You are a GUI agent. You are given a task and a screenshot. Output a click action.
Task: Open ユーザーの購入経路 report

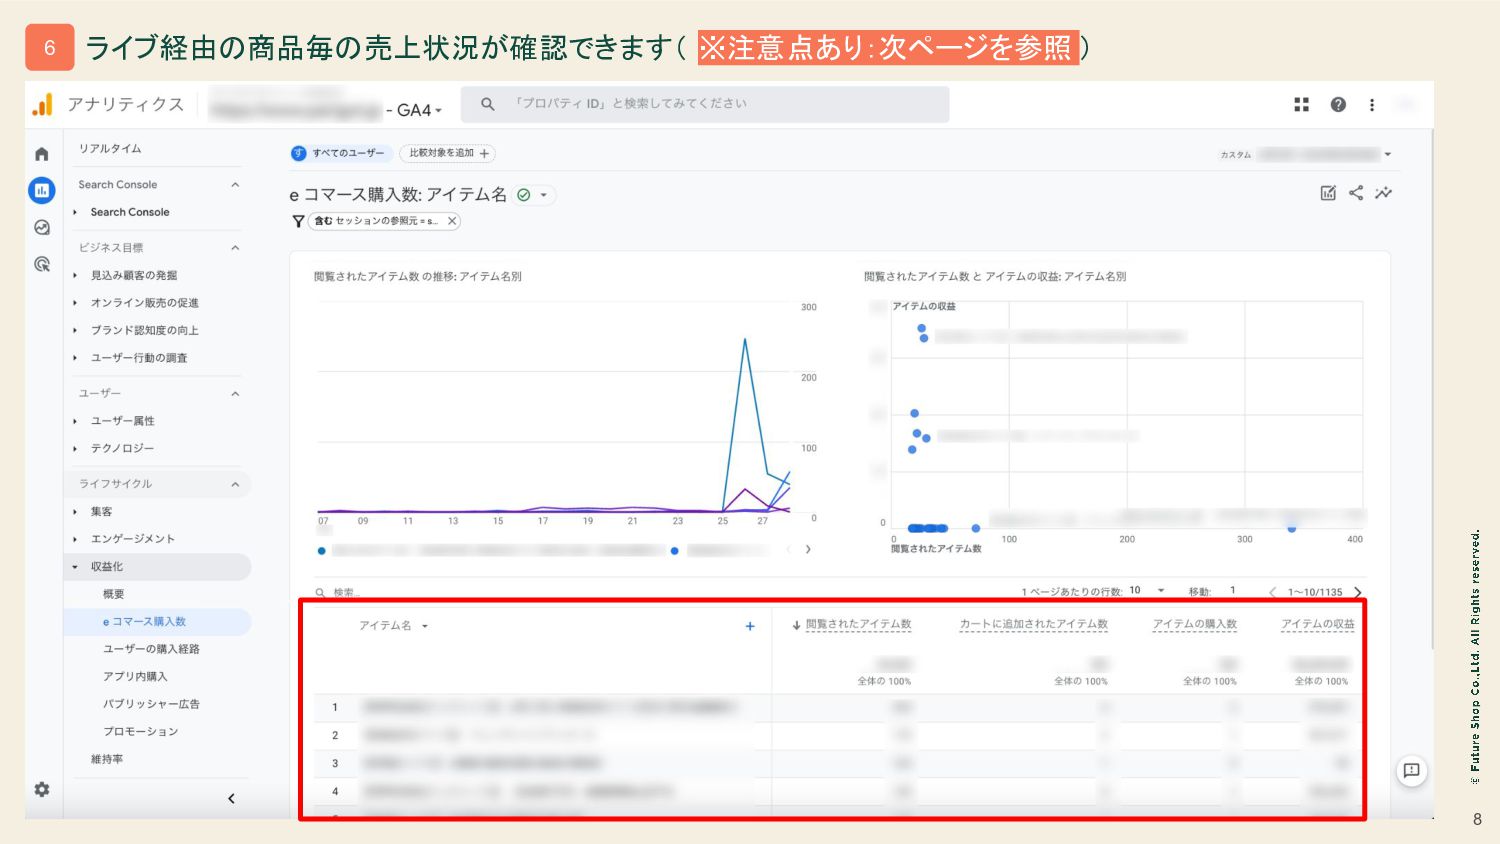pyautogui.click(x=151, y=649)
